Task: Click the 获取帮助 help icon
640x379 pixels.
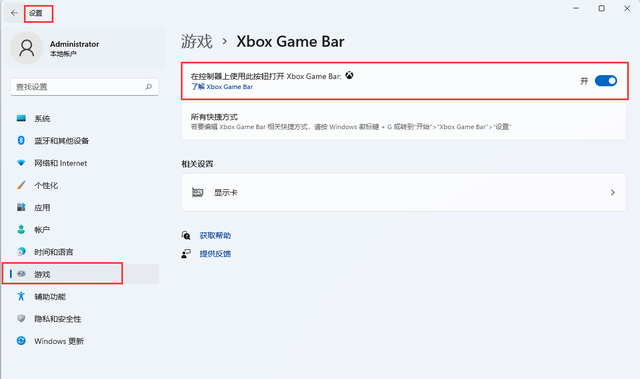Action: (186, 235)
